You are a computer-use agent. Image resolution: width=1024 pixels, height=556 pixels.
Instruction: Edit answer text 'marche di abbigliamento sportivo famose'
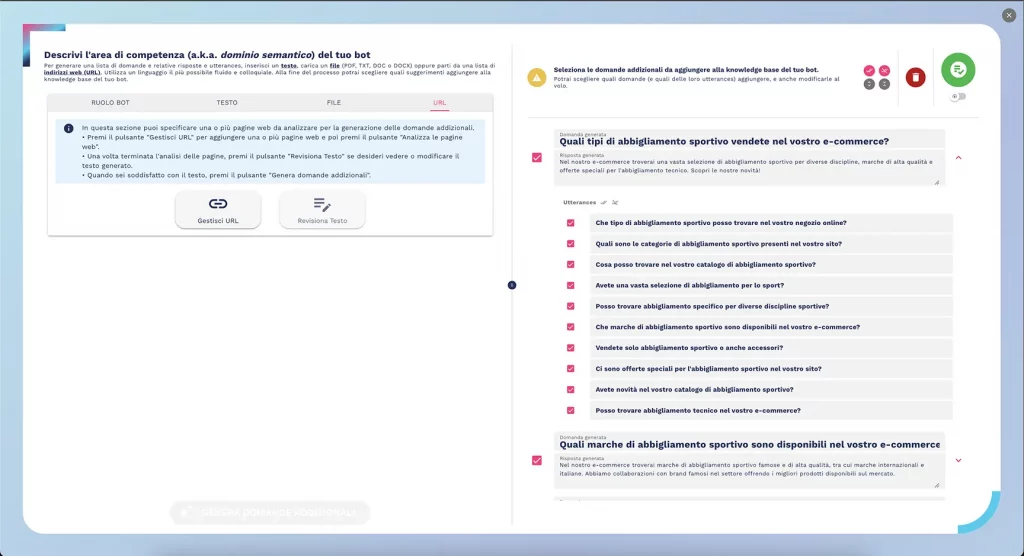pos(749,471)
